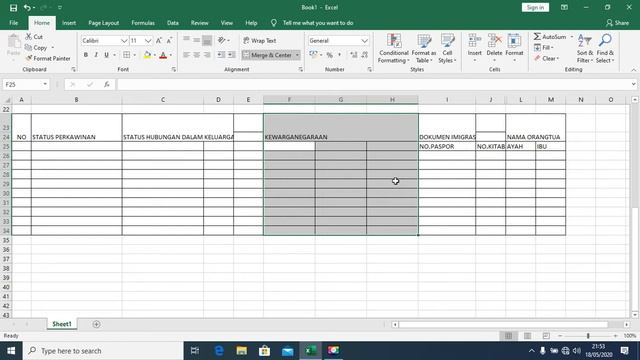640x360 pixels.
Task: Open the Calibri font name dropdown
Action: click(x=124, y=41)
